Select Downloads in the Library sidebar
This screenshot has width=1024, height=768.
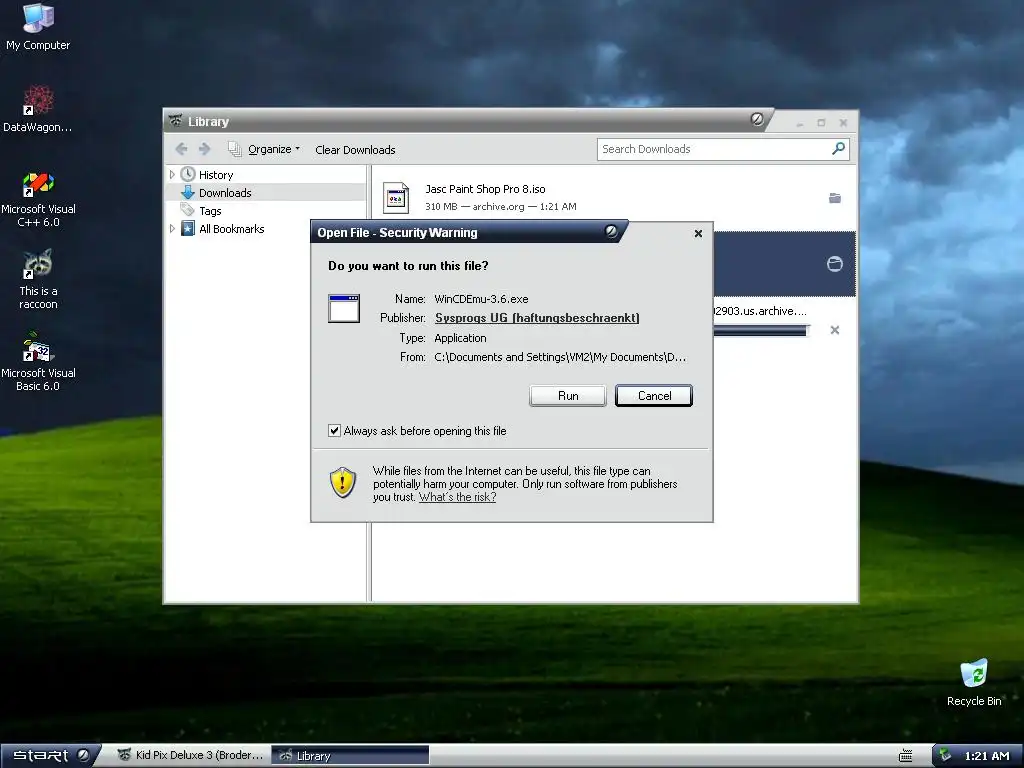225,193
